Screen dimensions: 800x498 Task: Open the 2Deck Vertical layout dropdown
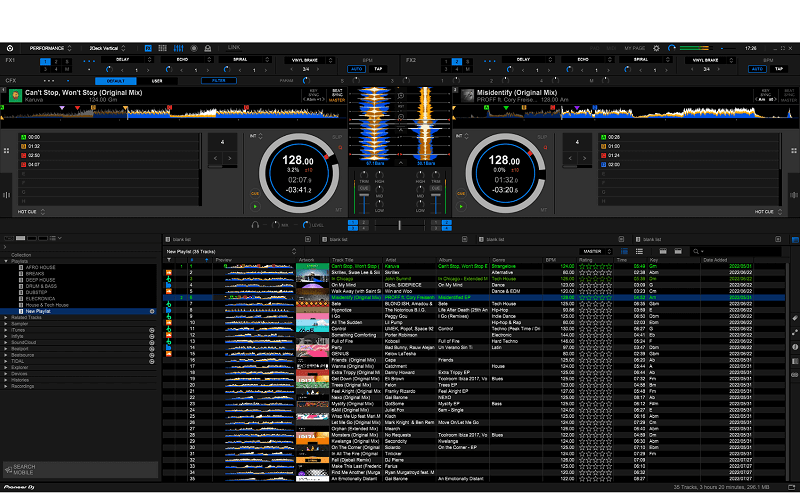tap(107, 48)
